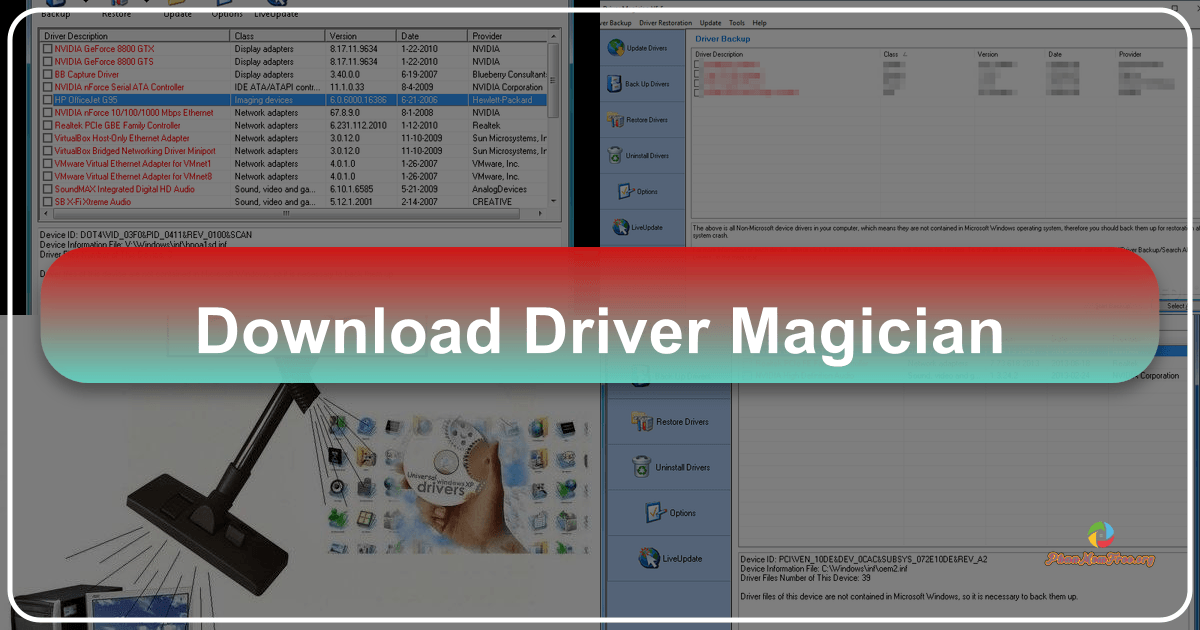Click the Update Drivers sidebar icon

tap(639, 47)
